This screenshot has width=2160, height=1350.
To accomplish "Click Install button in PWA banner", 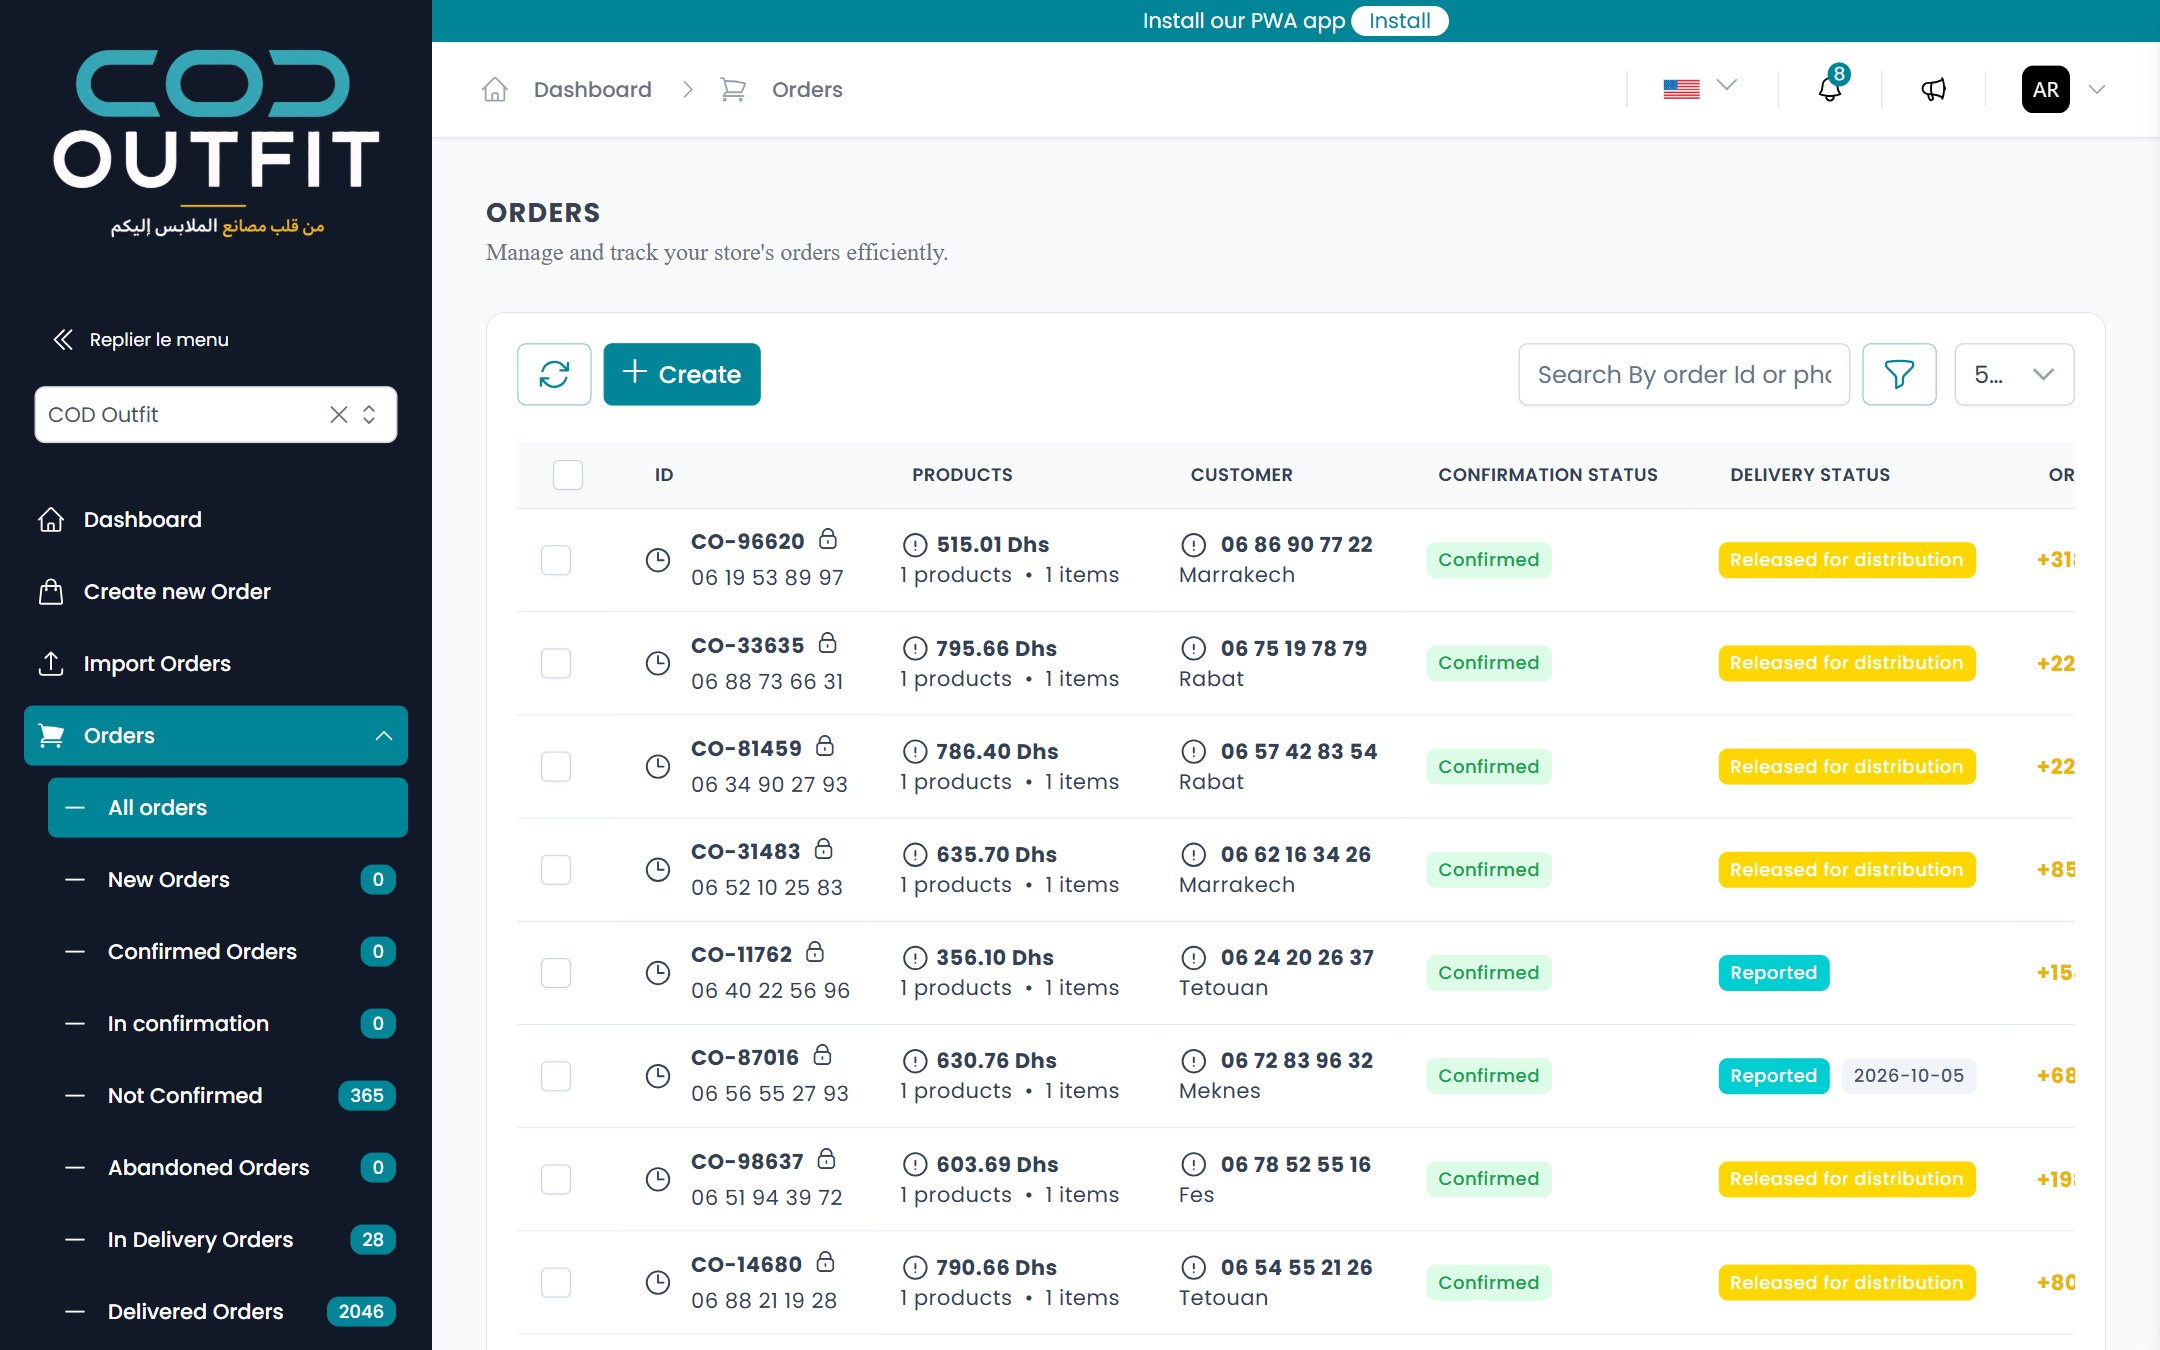I will 1399,21.
